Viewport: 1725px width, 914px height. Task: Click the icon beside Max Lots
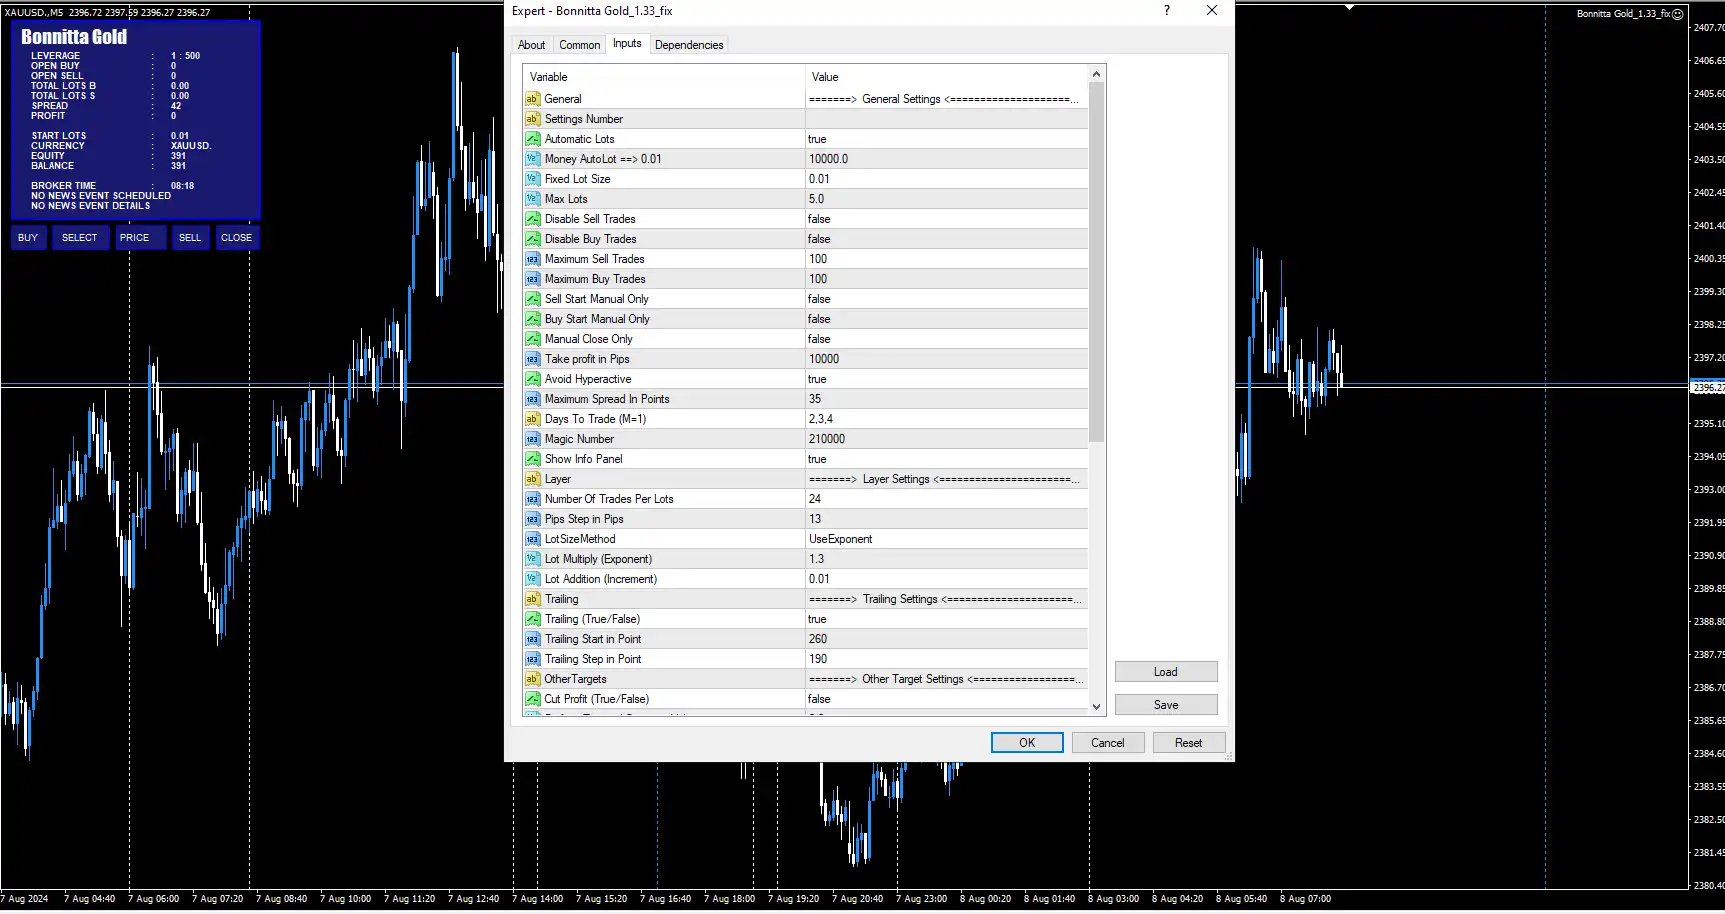pyautogui.click(x=533, y=199)
